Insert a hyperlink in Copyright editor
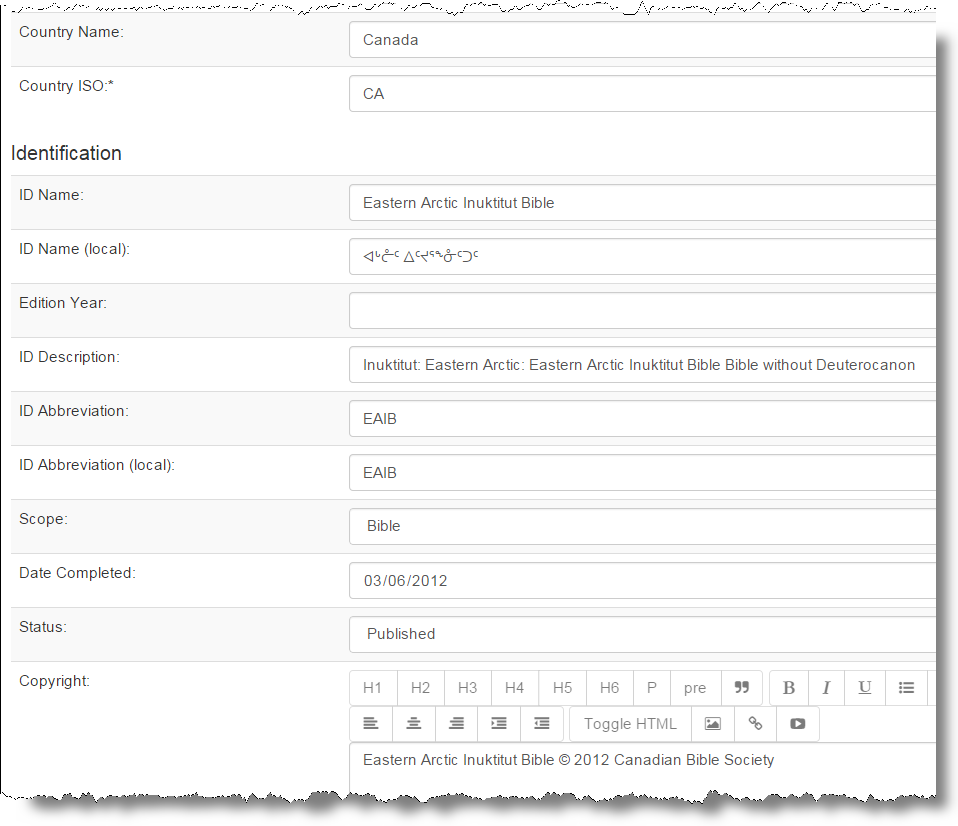958x826 pixels. point(755,724)
